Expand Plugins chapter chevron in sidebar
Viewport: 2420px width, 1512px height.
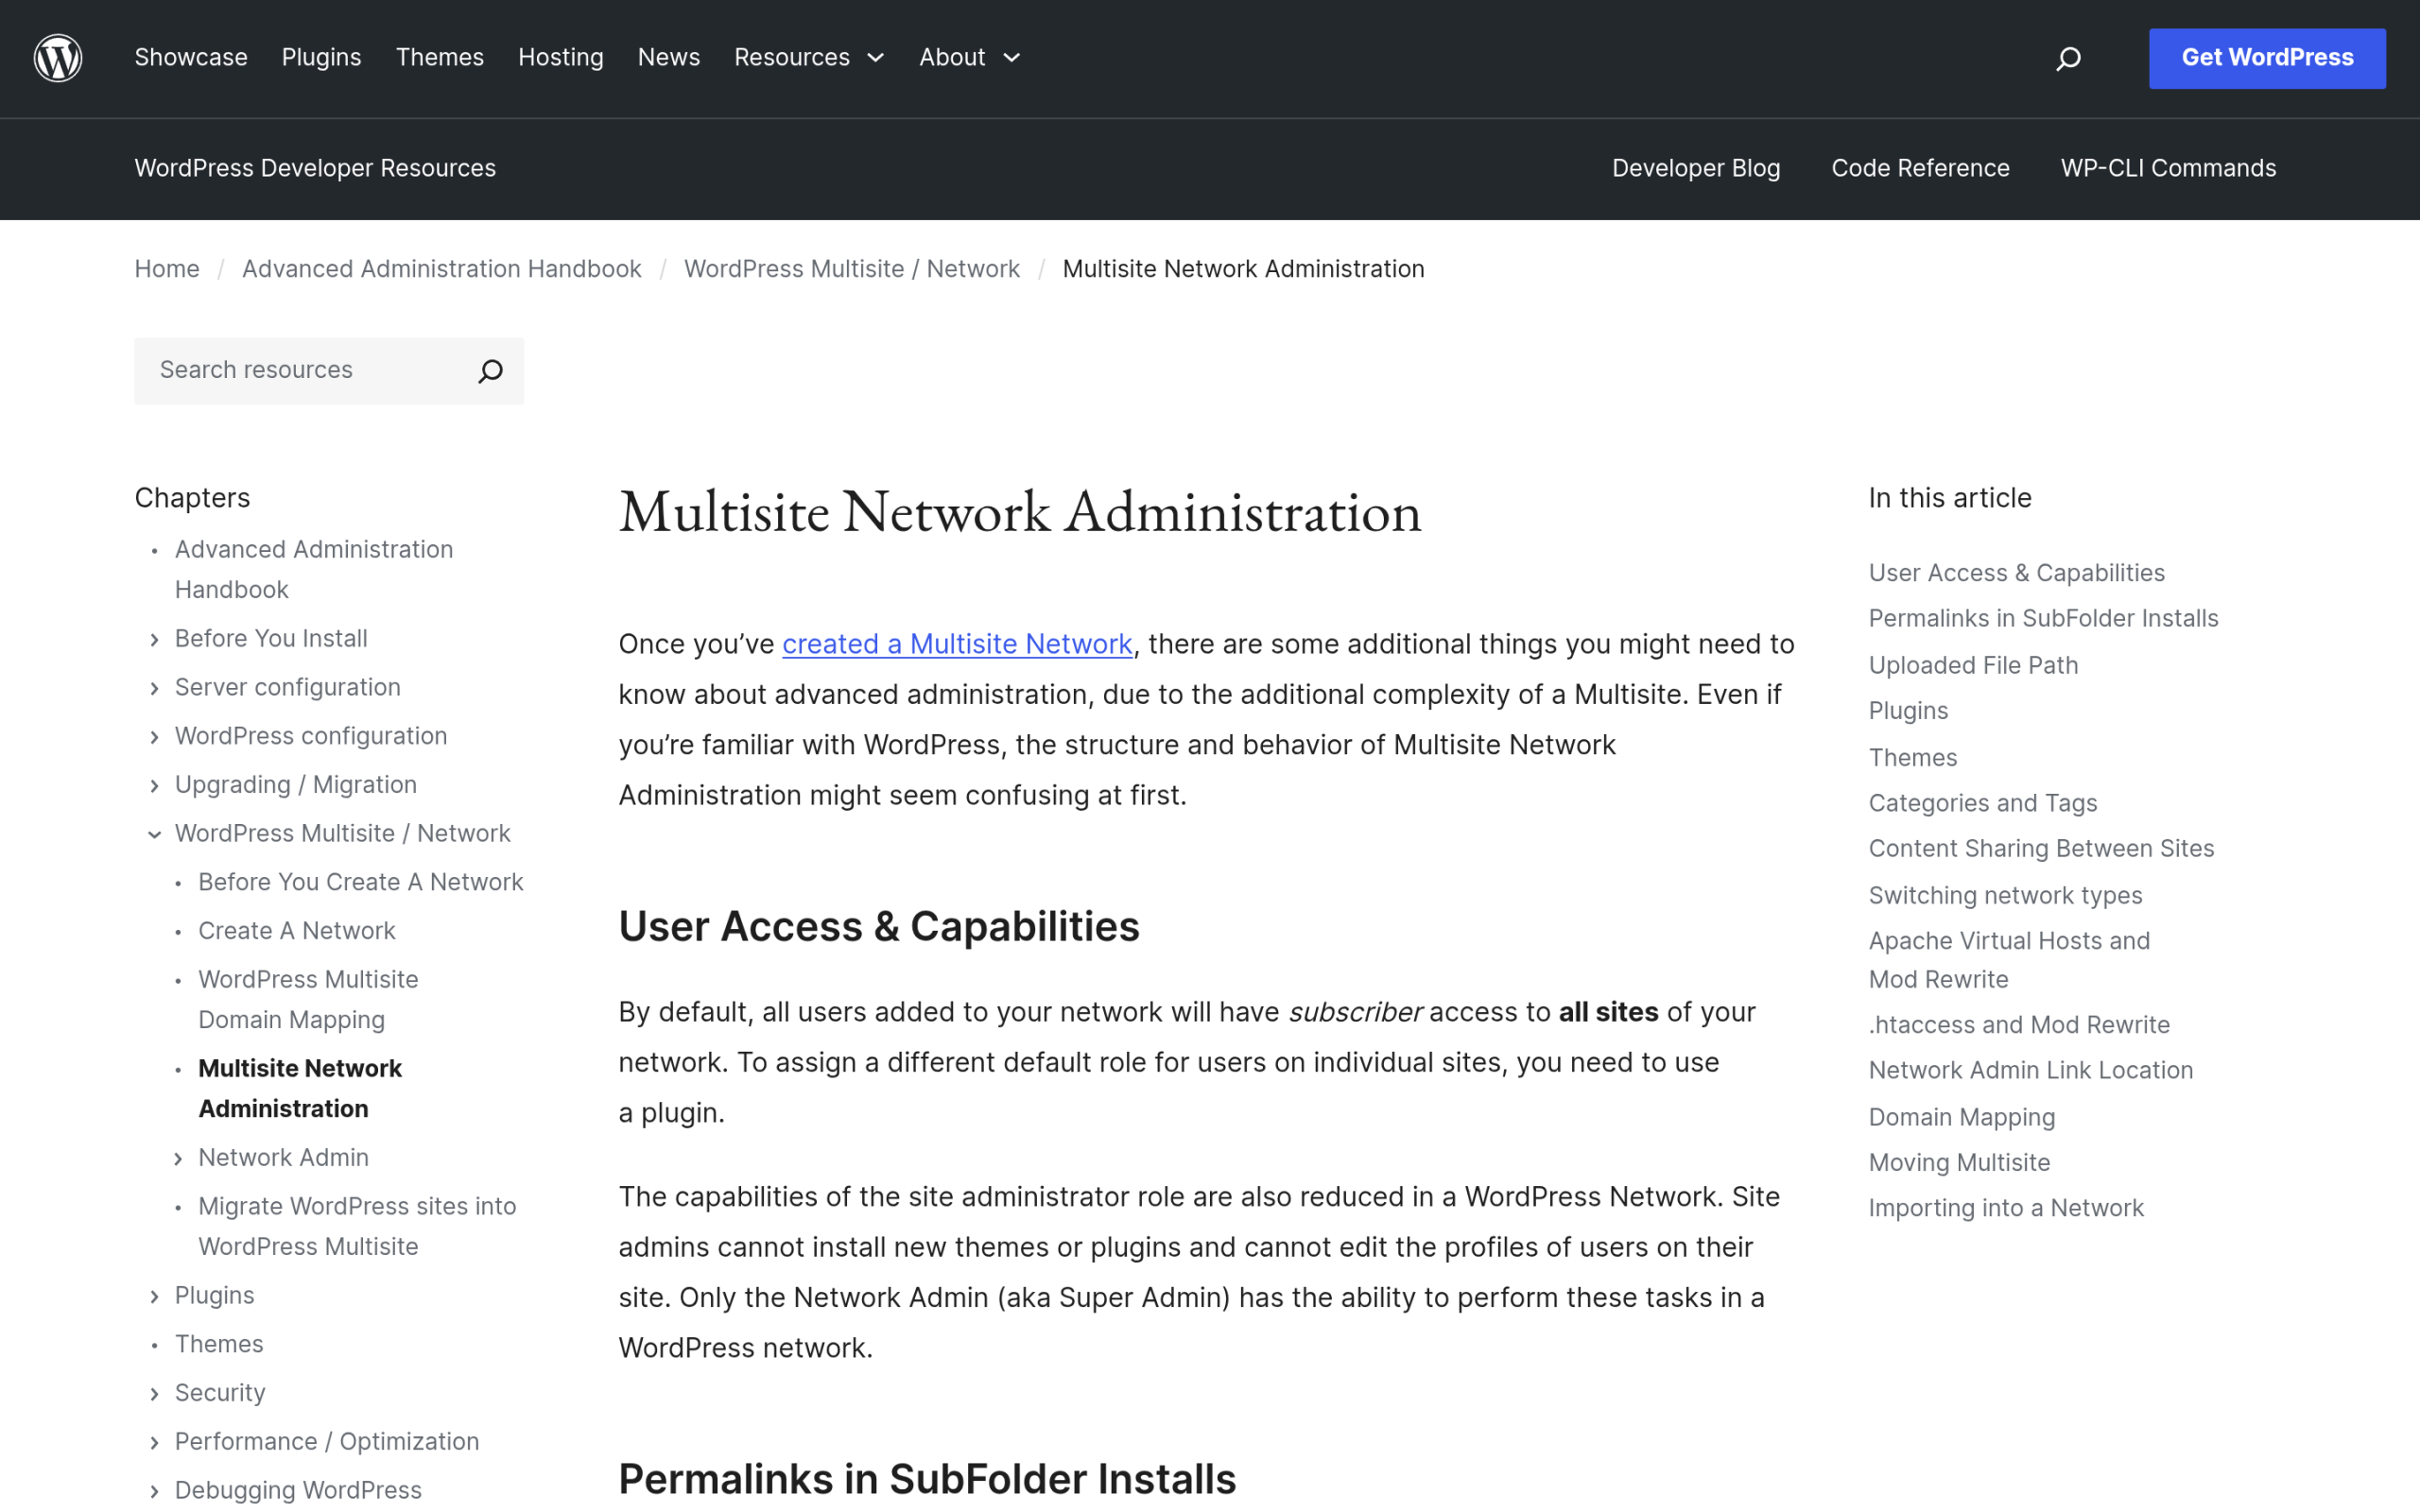pyautogui.click(x=154, y=1297)
